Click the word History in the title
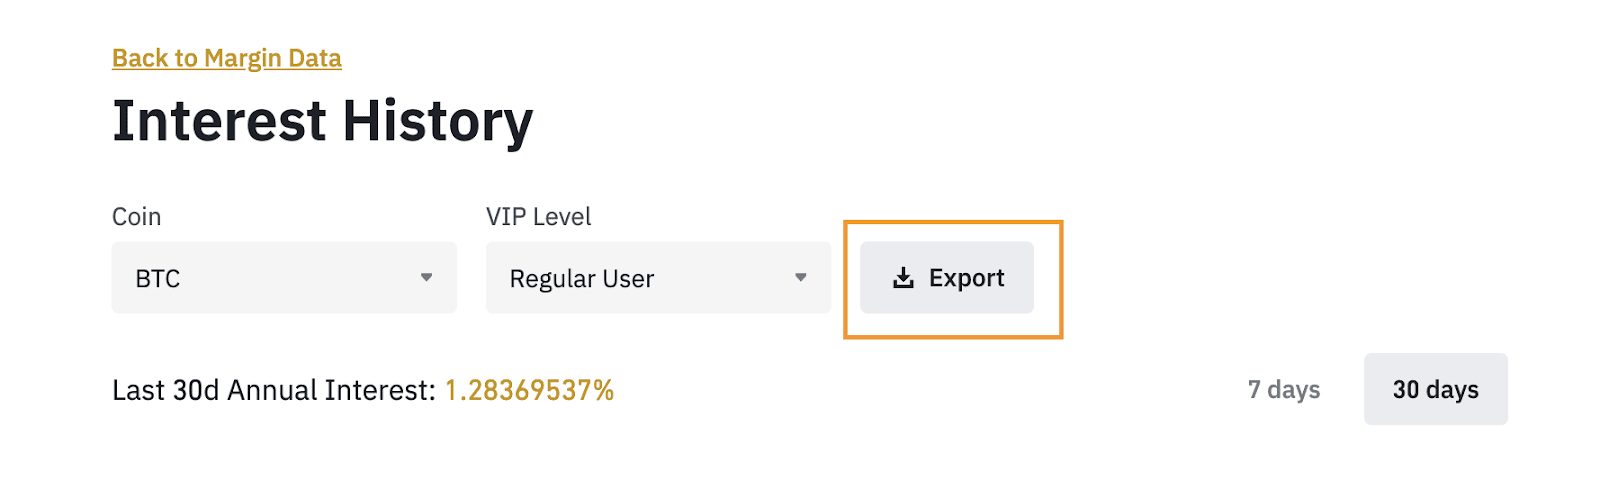The width and height of the screenshot is (1600, 481). [437, 121]
